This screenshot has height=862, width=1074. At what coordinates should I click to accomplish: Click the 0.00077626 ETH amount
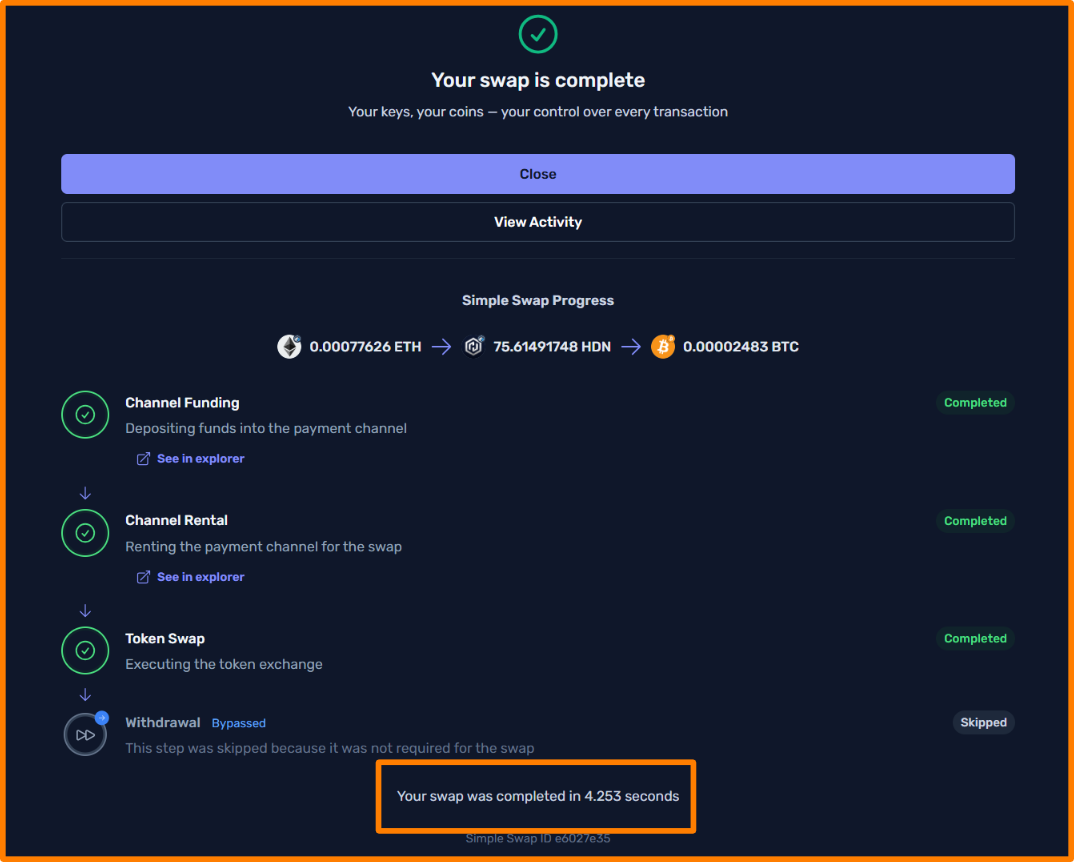(365, 347)
